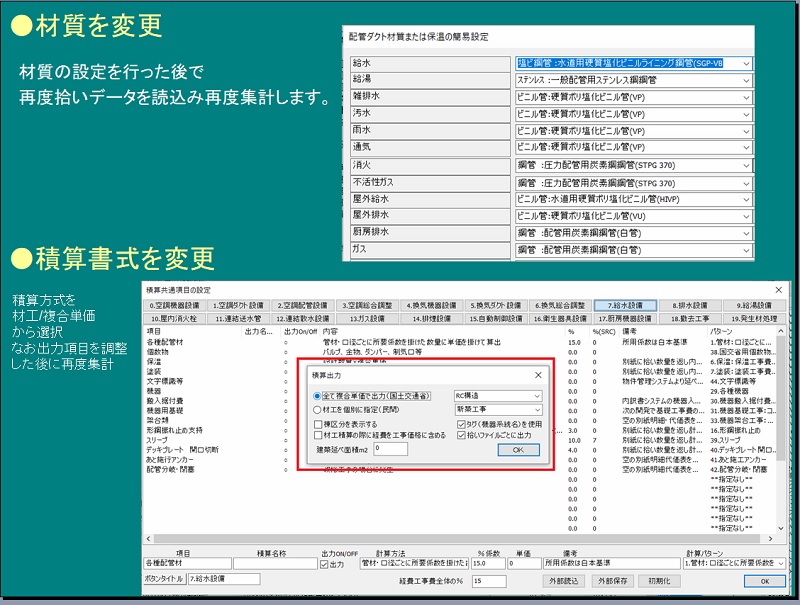This screenshot has width=800, height=605.
Task: Select the 配管分岐・閉塞 row in the list
Action: [459, 469]
